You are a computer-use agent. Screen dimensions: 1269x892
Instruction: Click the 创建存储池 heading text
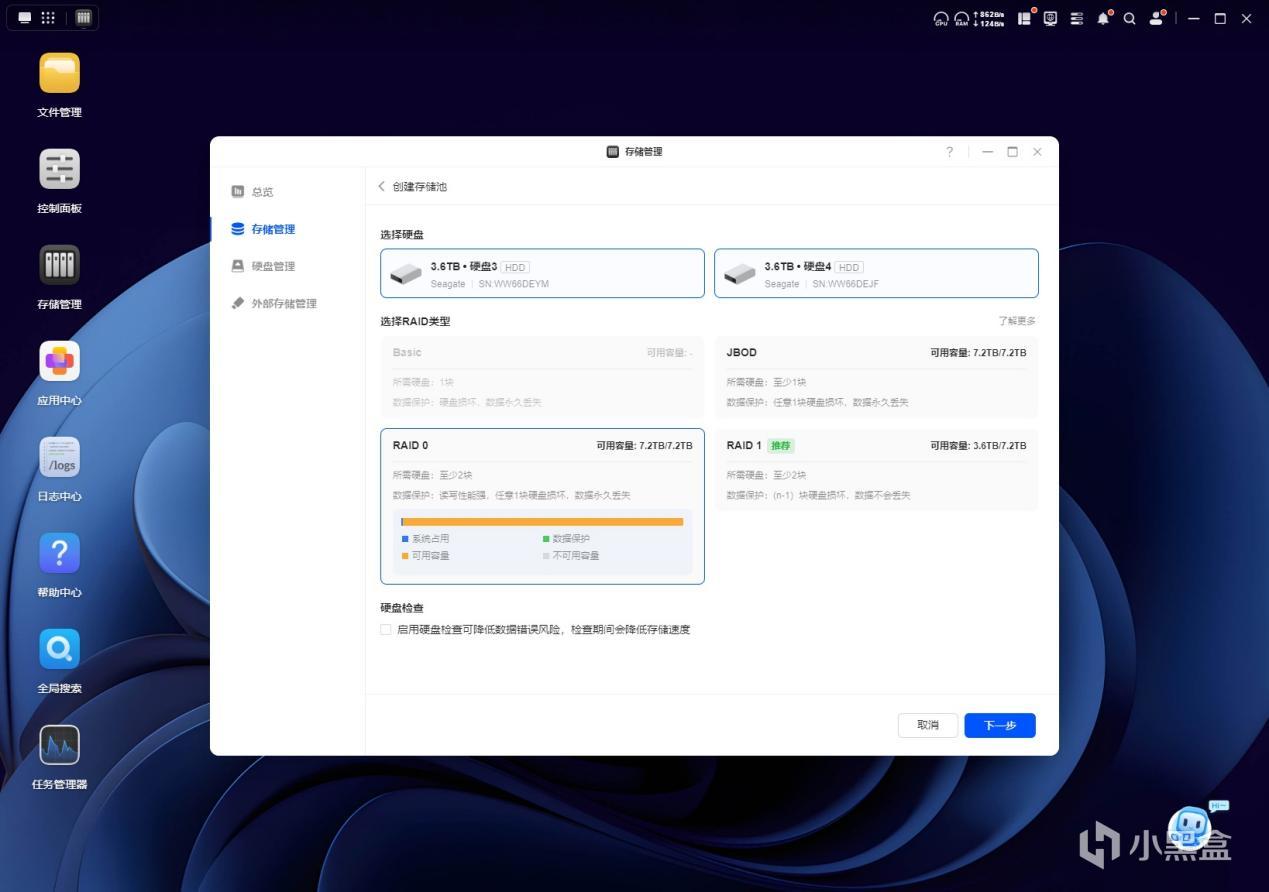420,187
